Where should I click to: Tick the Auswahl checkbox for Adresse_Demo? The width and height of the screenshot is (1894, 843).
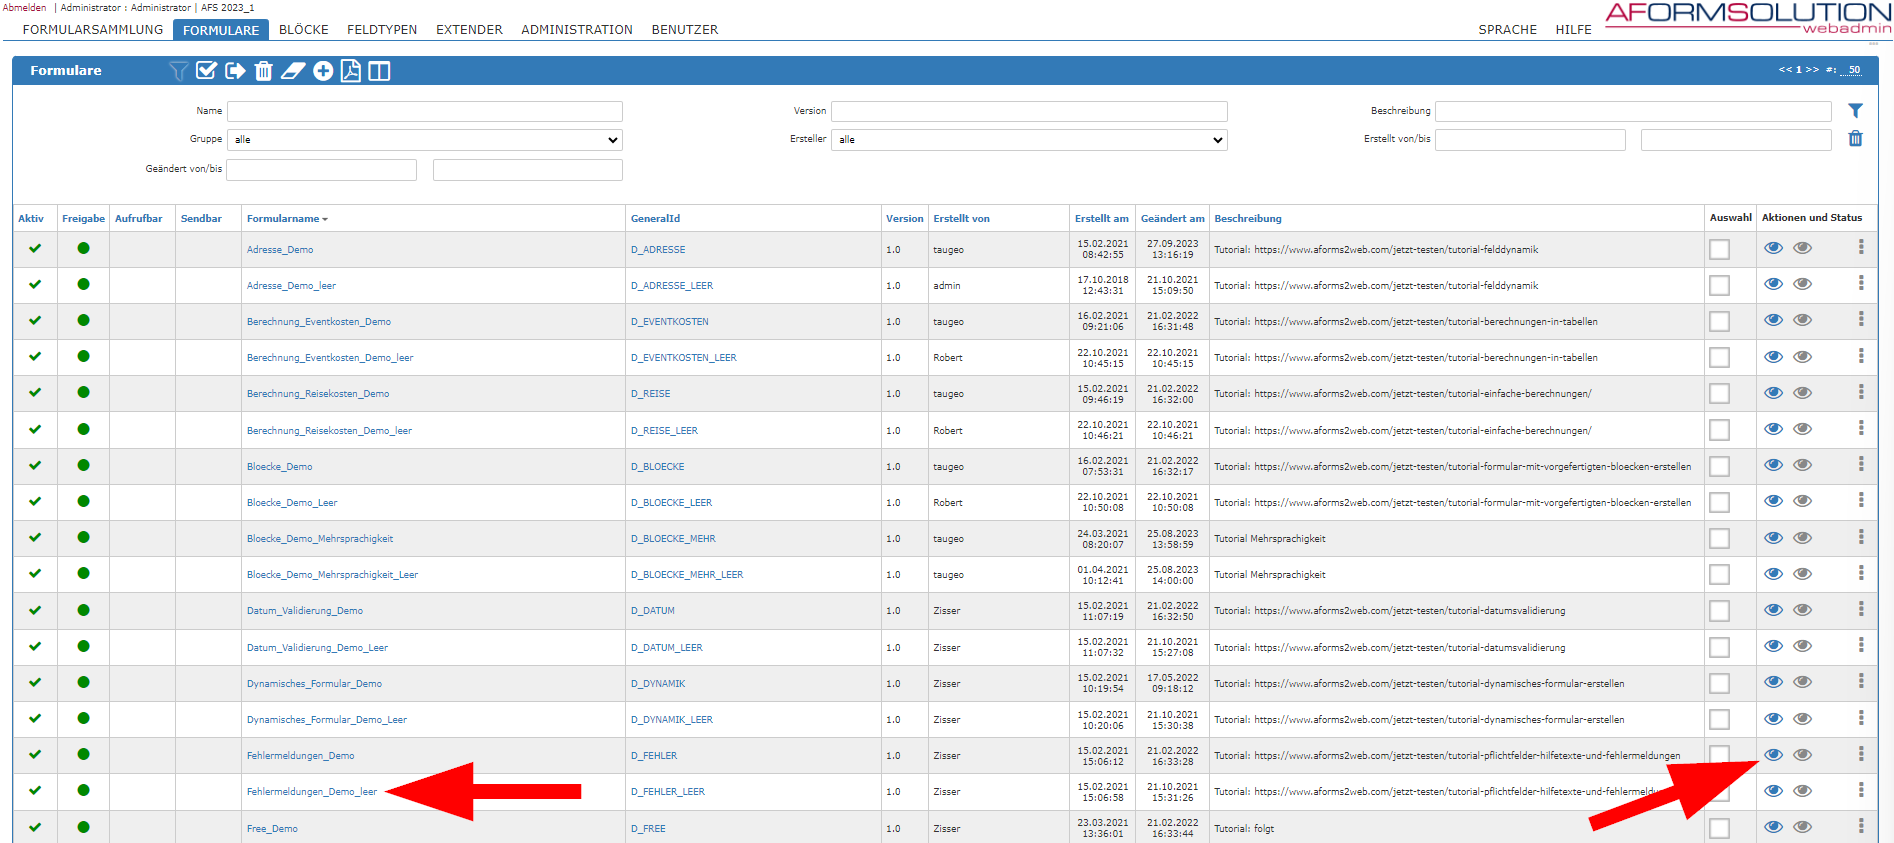[1719, 250]
